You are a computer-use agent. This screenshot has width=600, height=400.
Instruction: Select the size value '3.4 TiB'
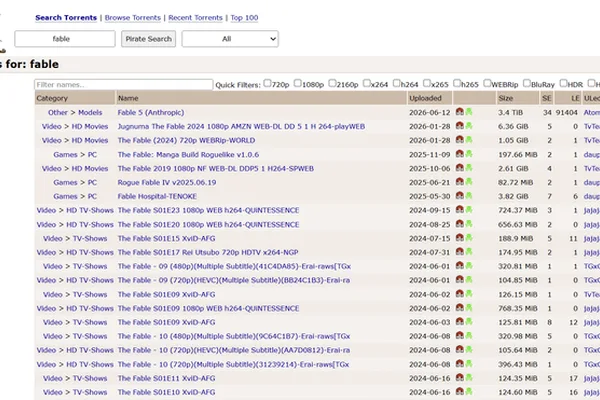pos(510,113)
